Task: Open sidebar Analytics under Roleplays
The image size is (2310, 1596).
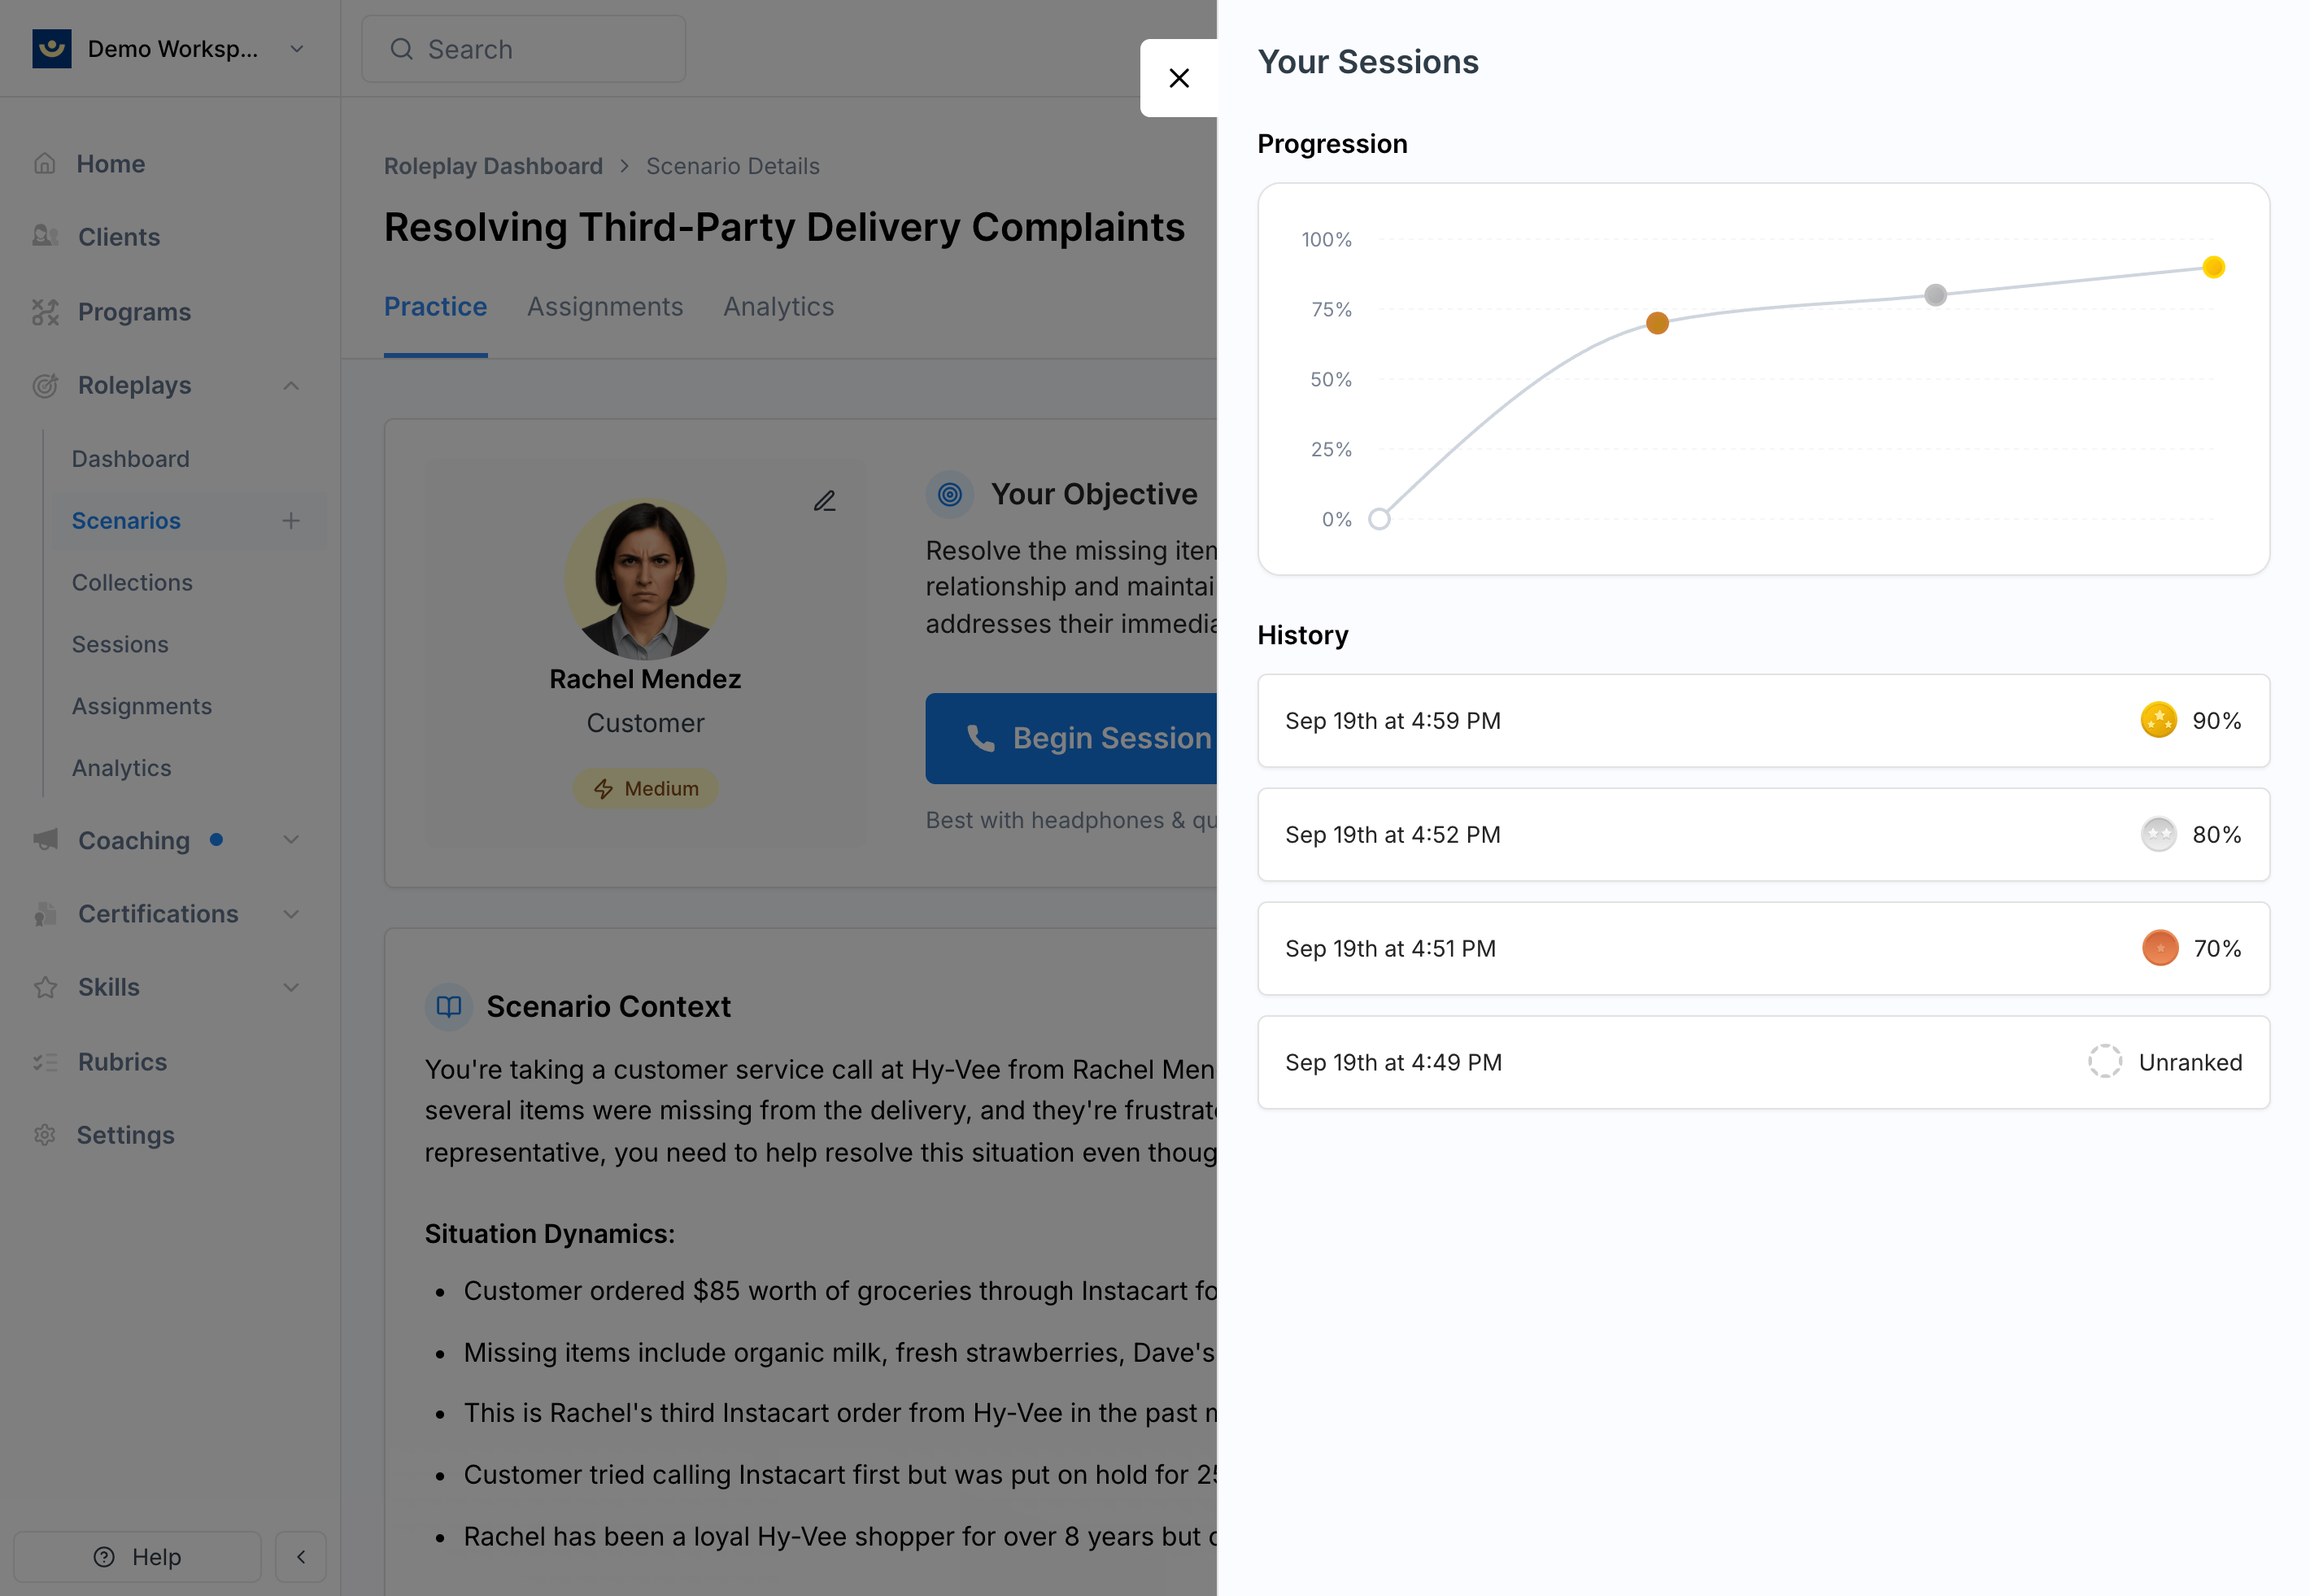Action: (121, 768)
